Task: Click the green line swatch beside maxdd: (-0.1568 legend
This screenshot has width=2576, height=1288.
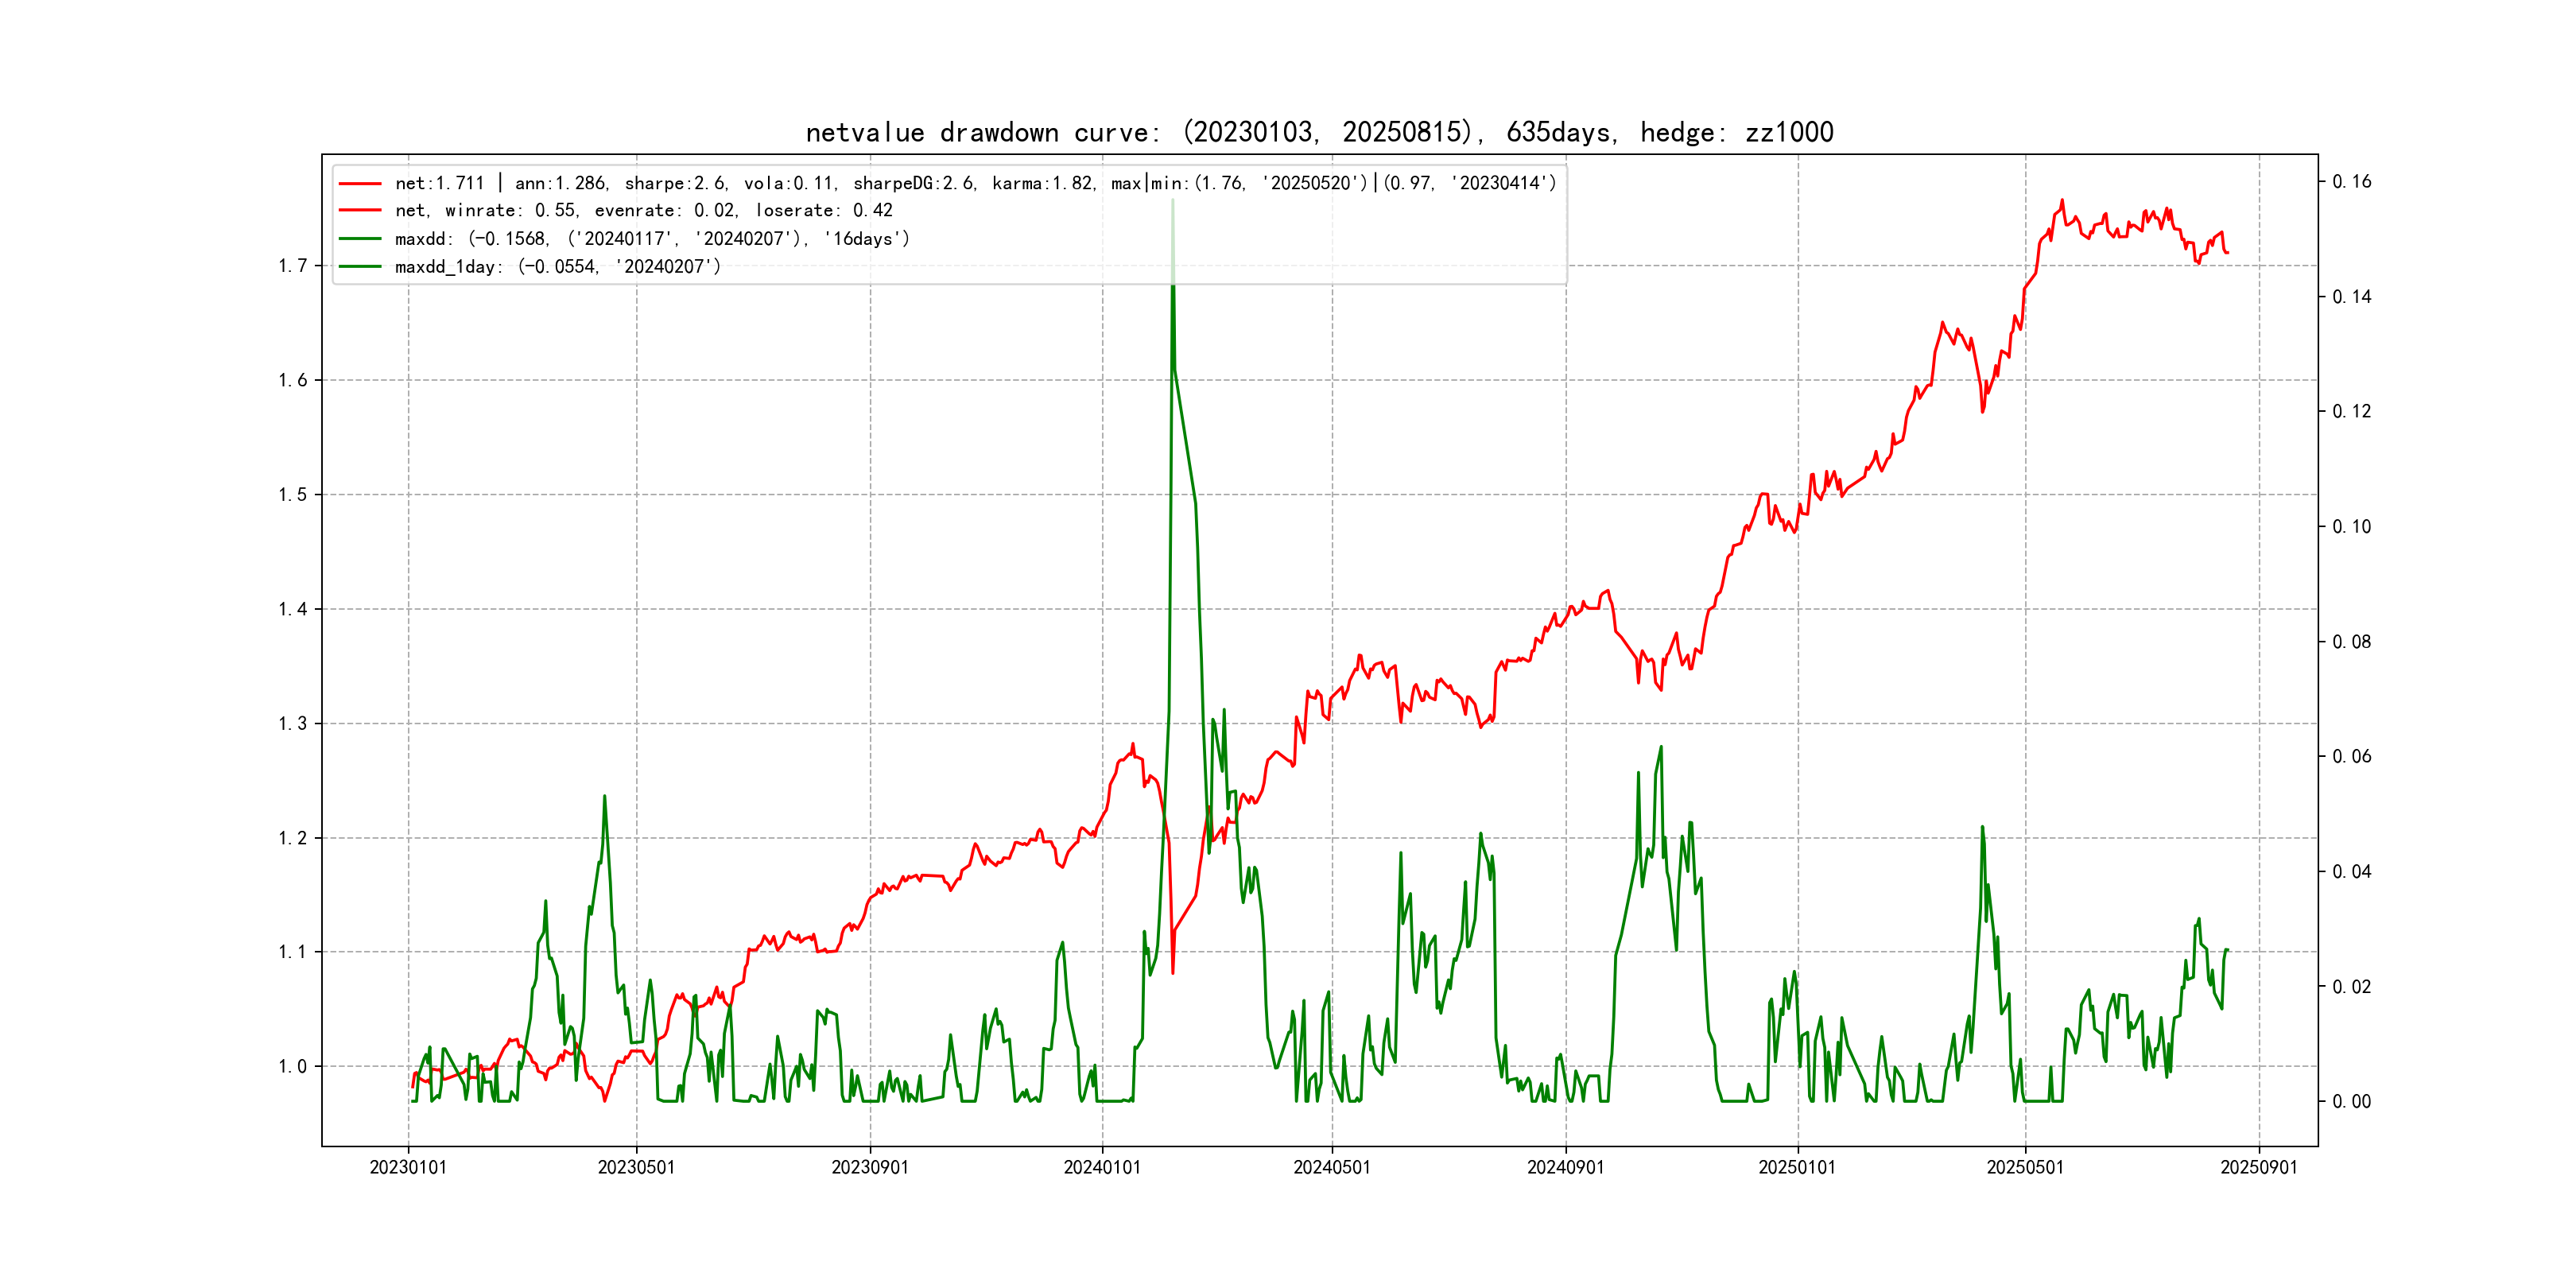Action: [x=360, y=238]
